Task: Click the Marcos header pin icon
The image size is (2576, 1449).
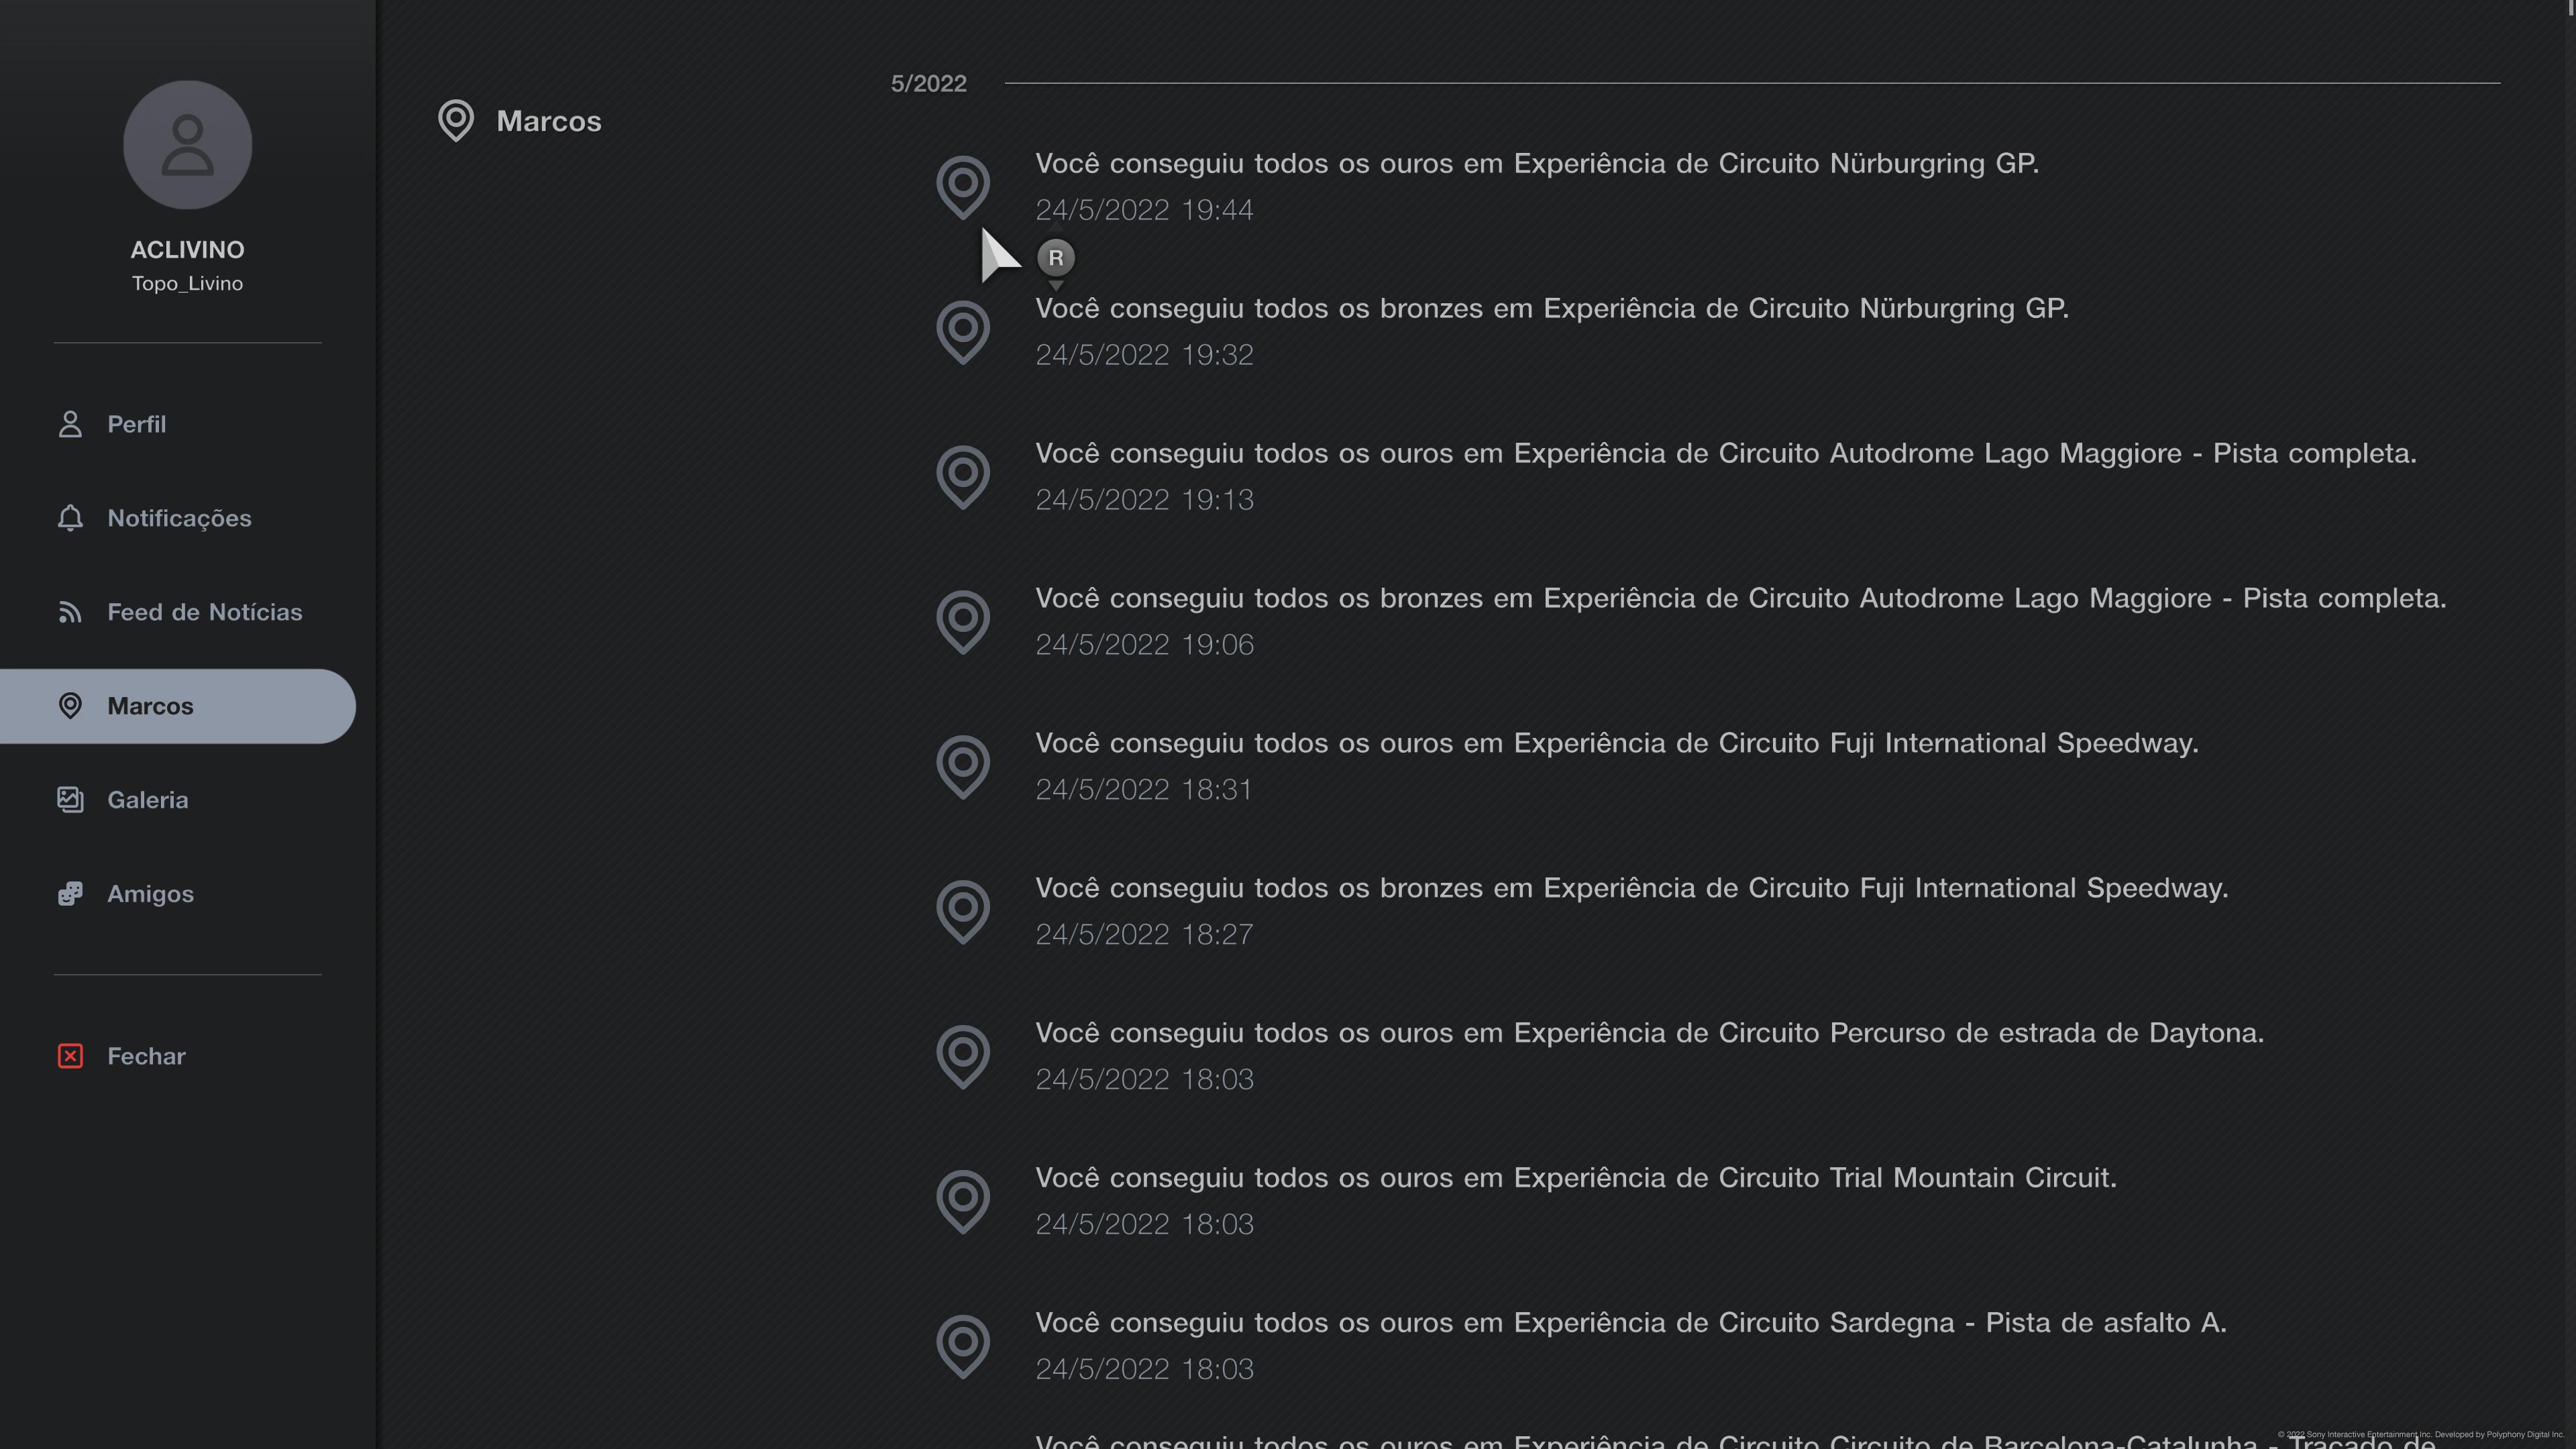Action: click(x=456, y=121)
